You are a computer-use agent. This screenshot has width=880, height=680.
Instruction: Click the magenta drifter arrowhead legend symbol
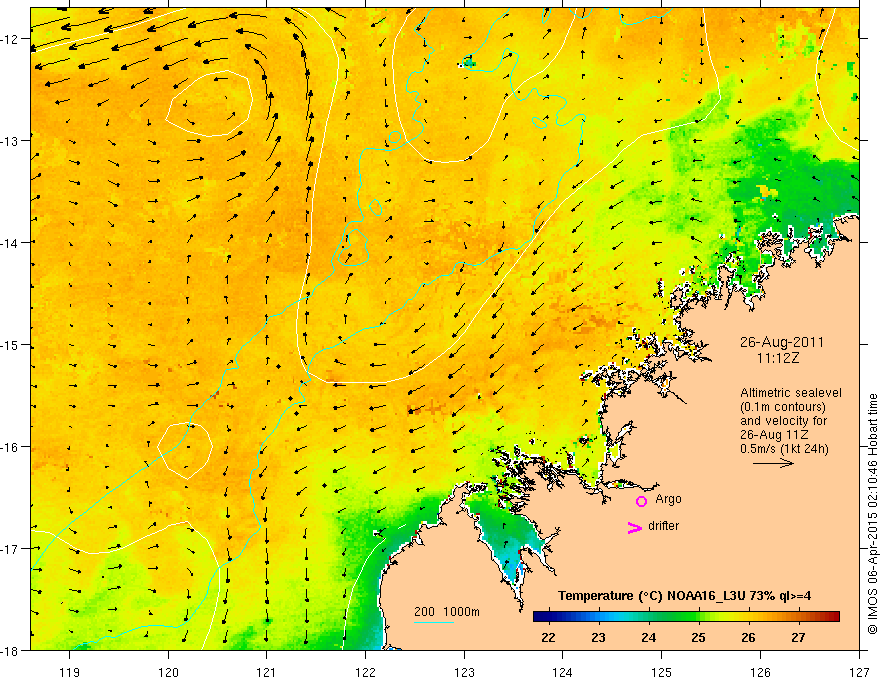pyautogui.click(x=635, y=527)
